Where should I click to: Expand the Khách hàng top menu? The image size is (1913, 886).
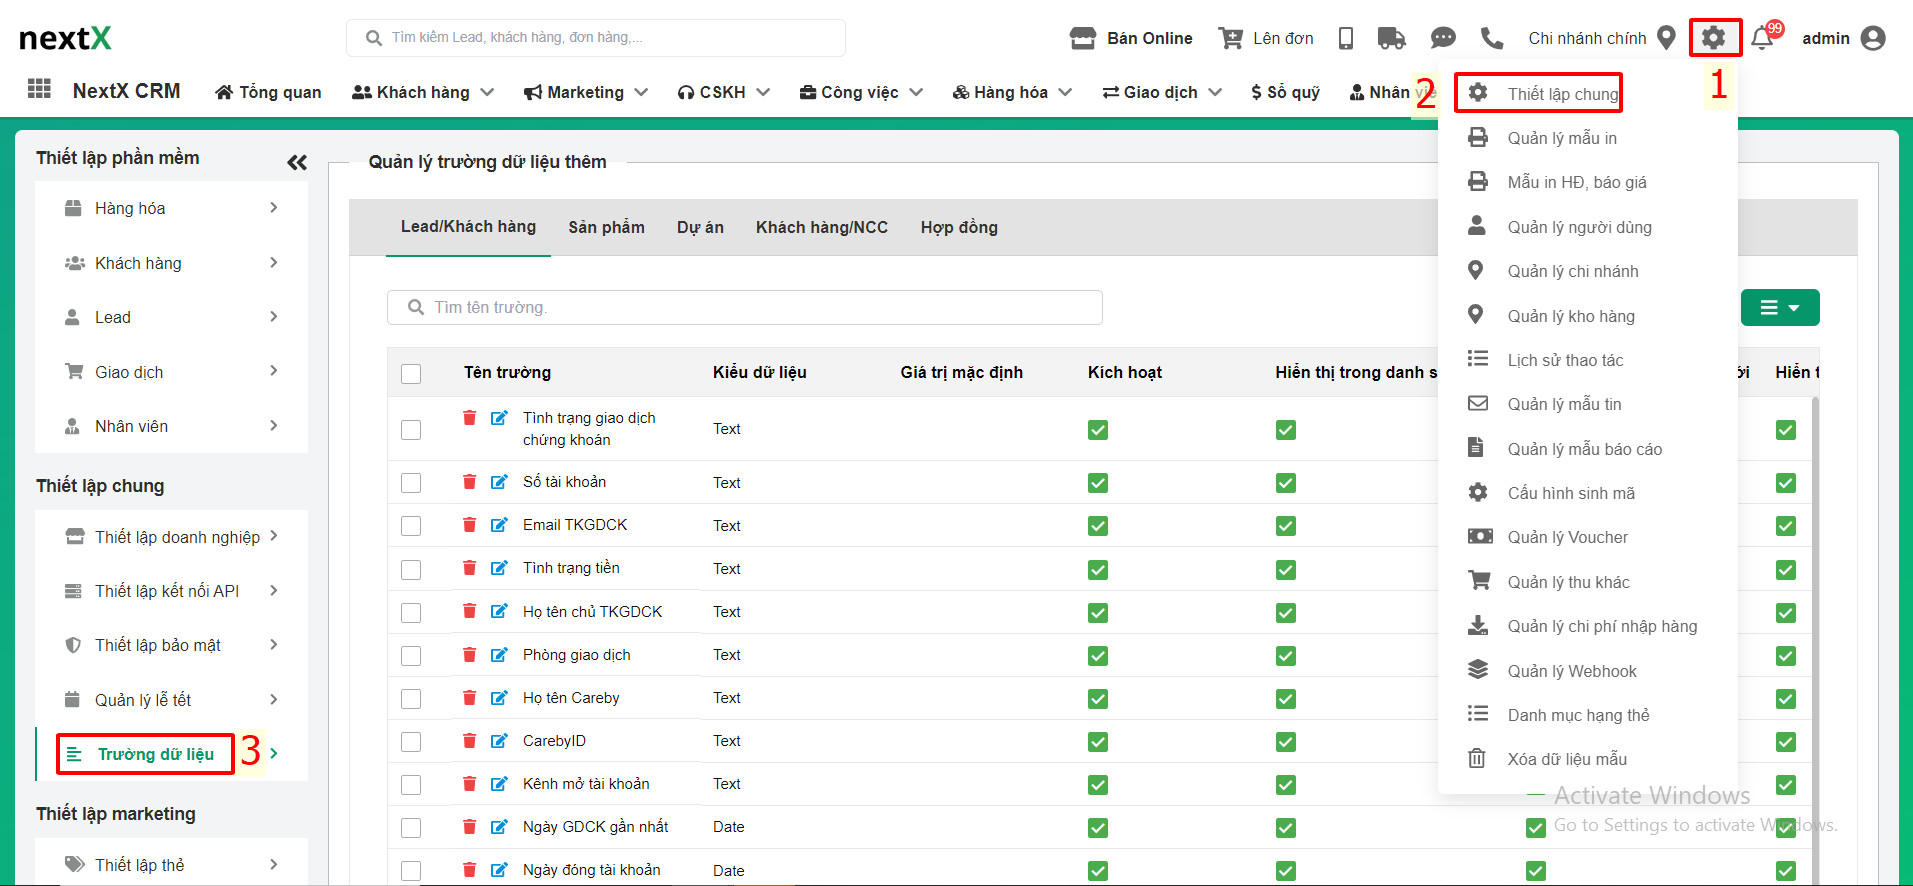pos(423,92)
